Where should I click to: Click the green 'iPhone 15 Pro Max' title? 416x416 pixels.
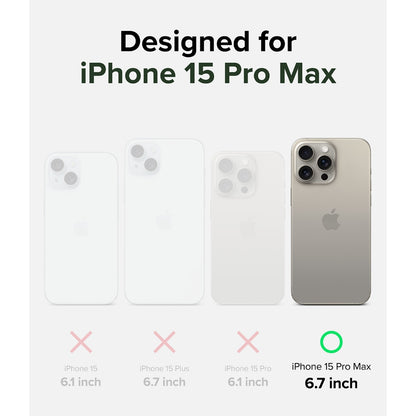click(x=208, y=74)
